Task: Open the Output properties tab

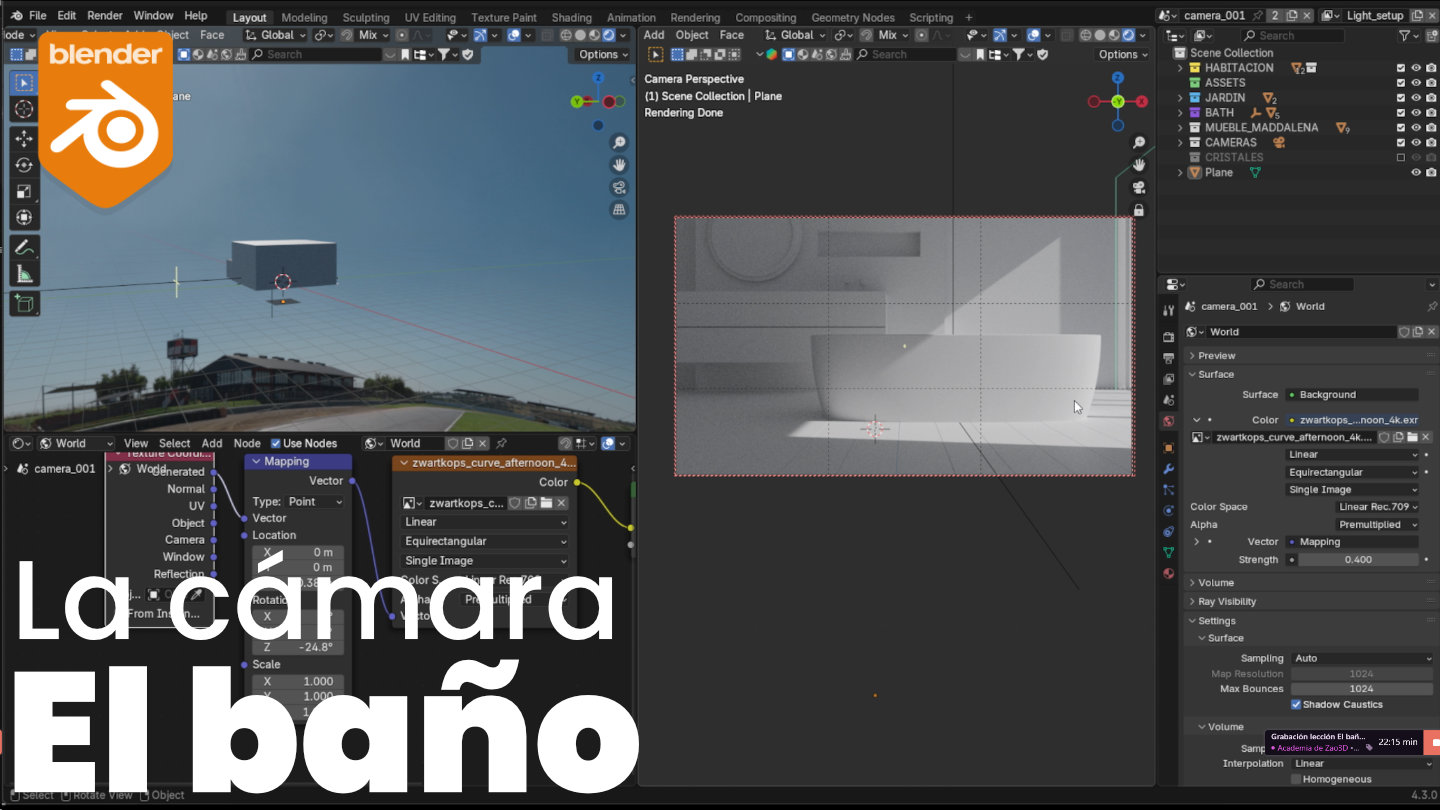Action: coord(1168,358)
